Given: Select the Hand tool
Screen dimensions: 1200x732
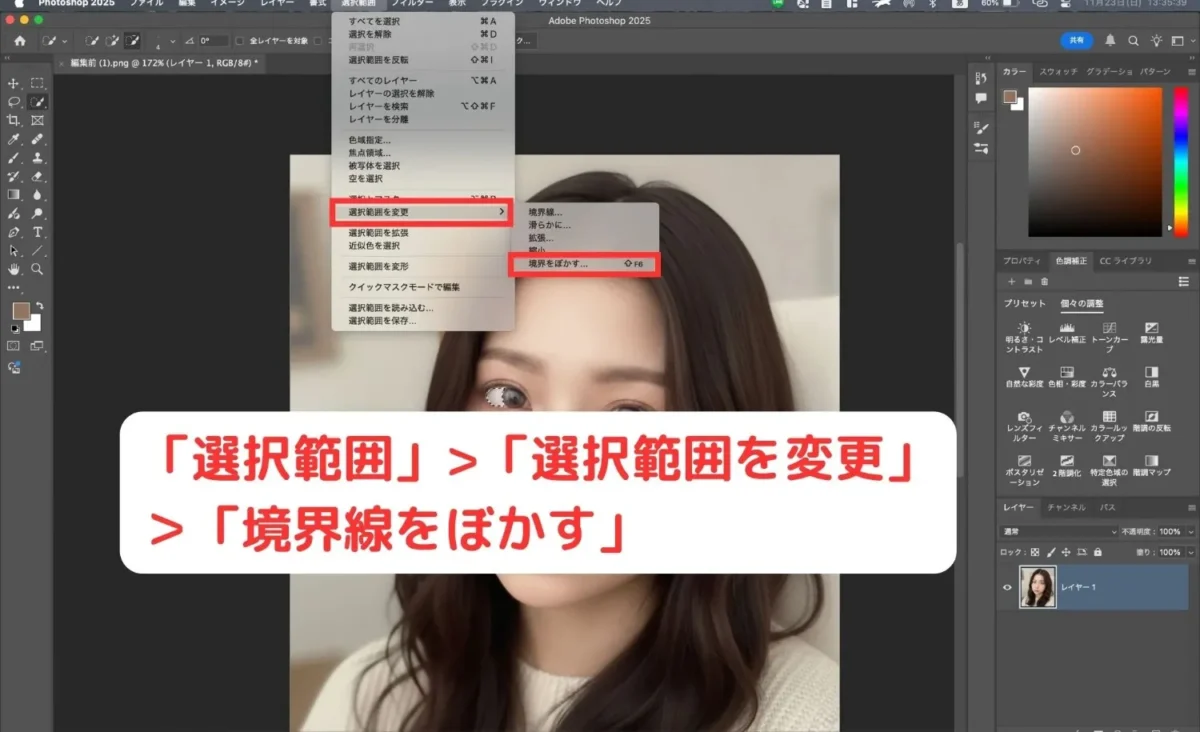Looking at the screenshot, I should (x=14, y=269).
